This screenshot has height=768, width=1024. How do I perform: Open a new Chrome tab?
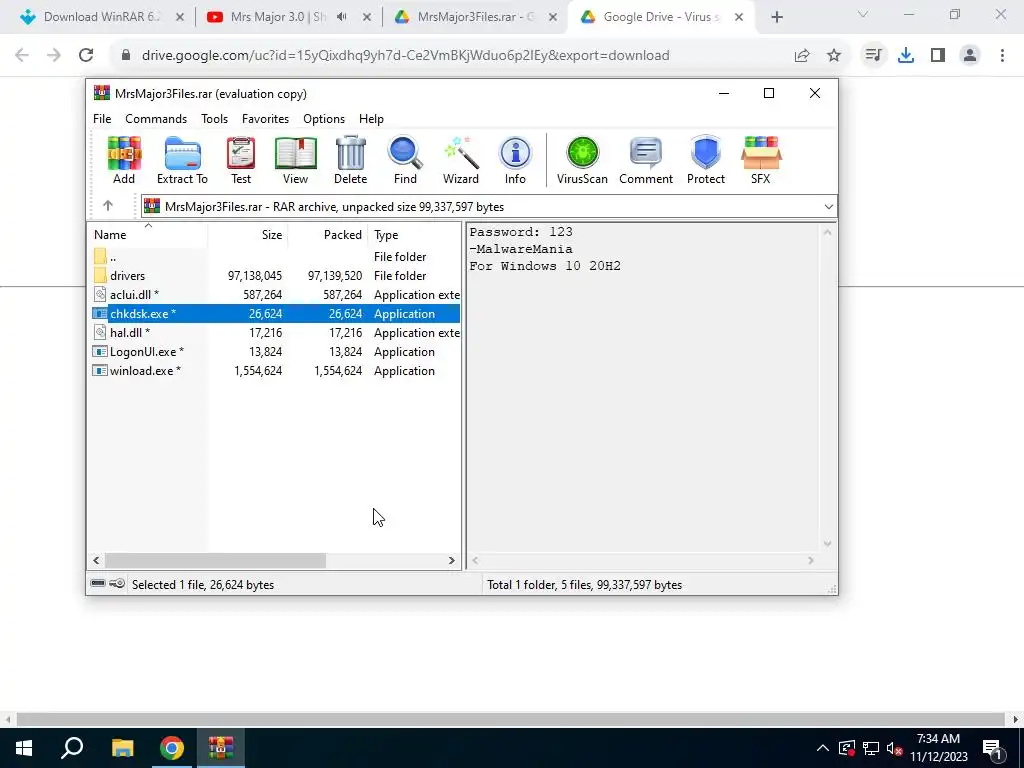click(776, 17)
